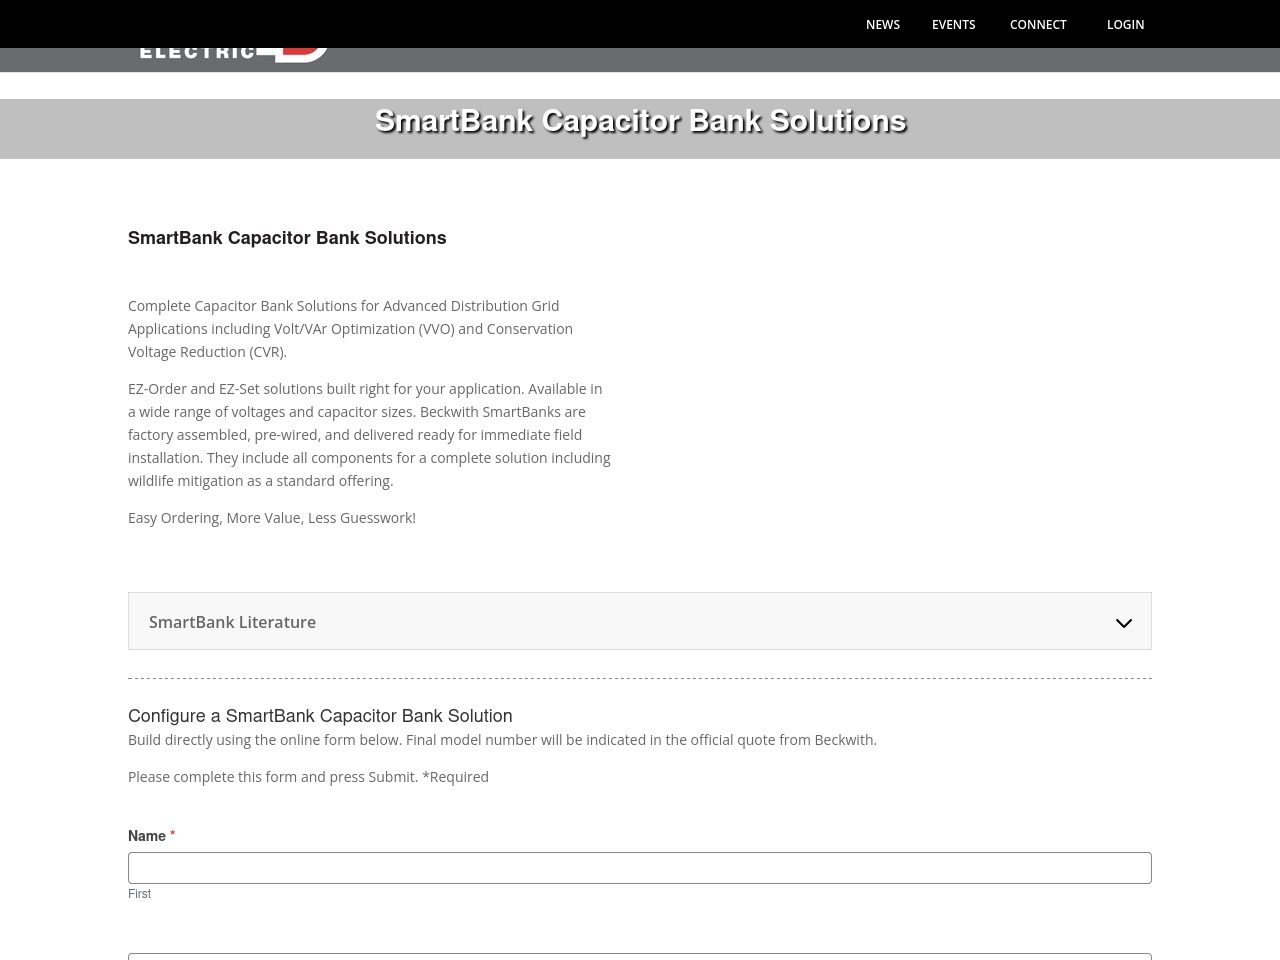Click the 'First' sub-label under Name
This screenshot has height=960, width=1280.
coord(139,894)
